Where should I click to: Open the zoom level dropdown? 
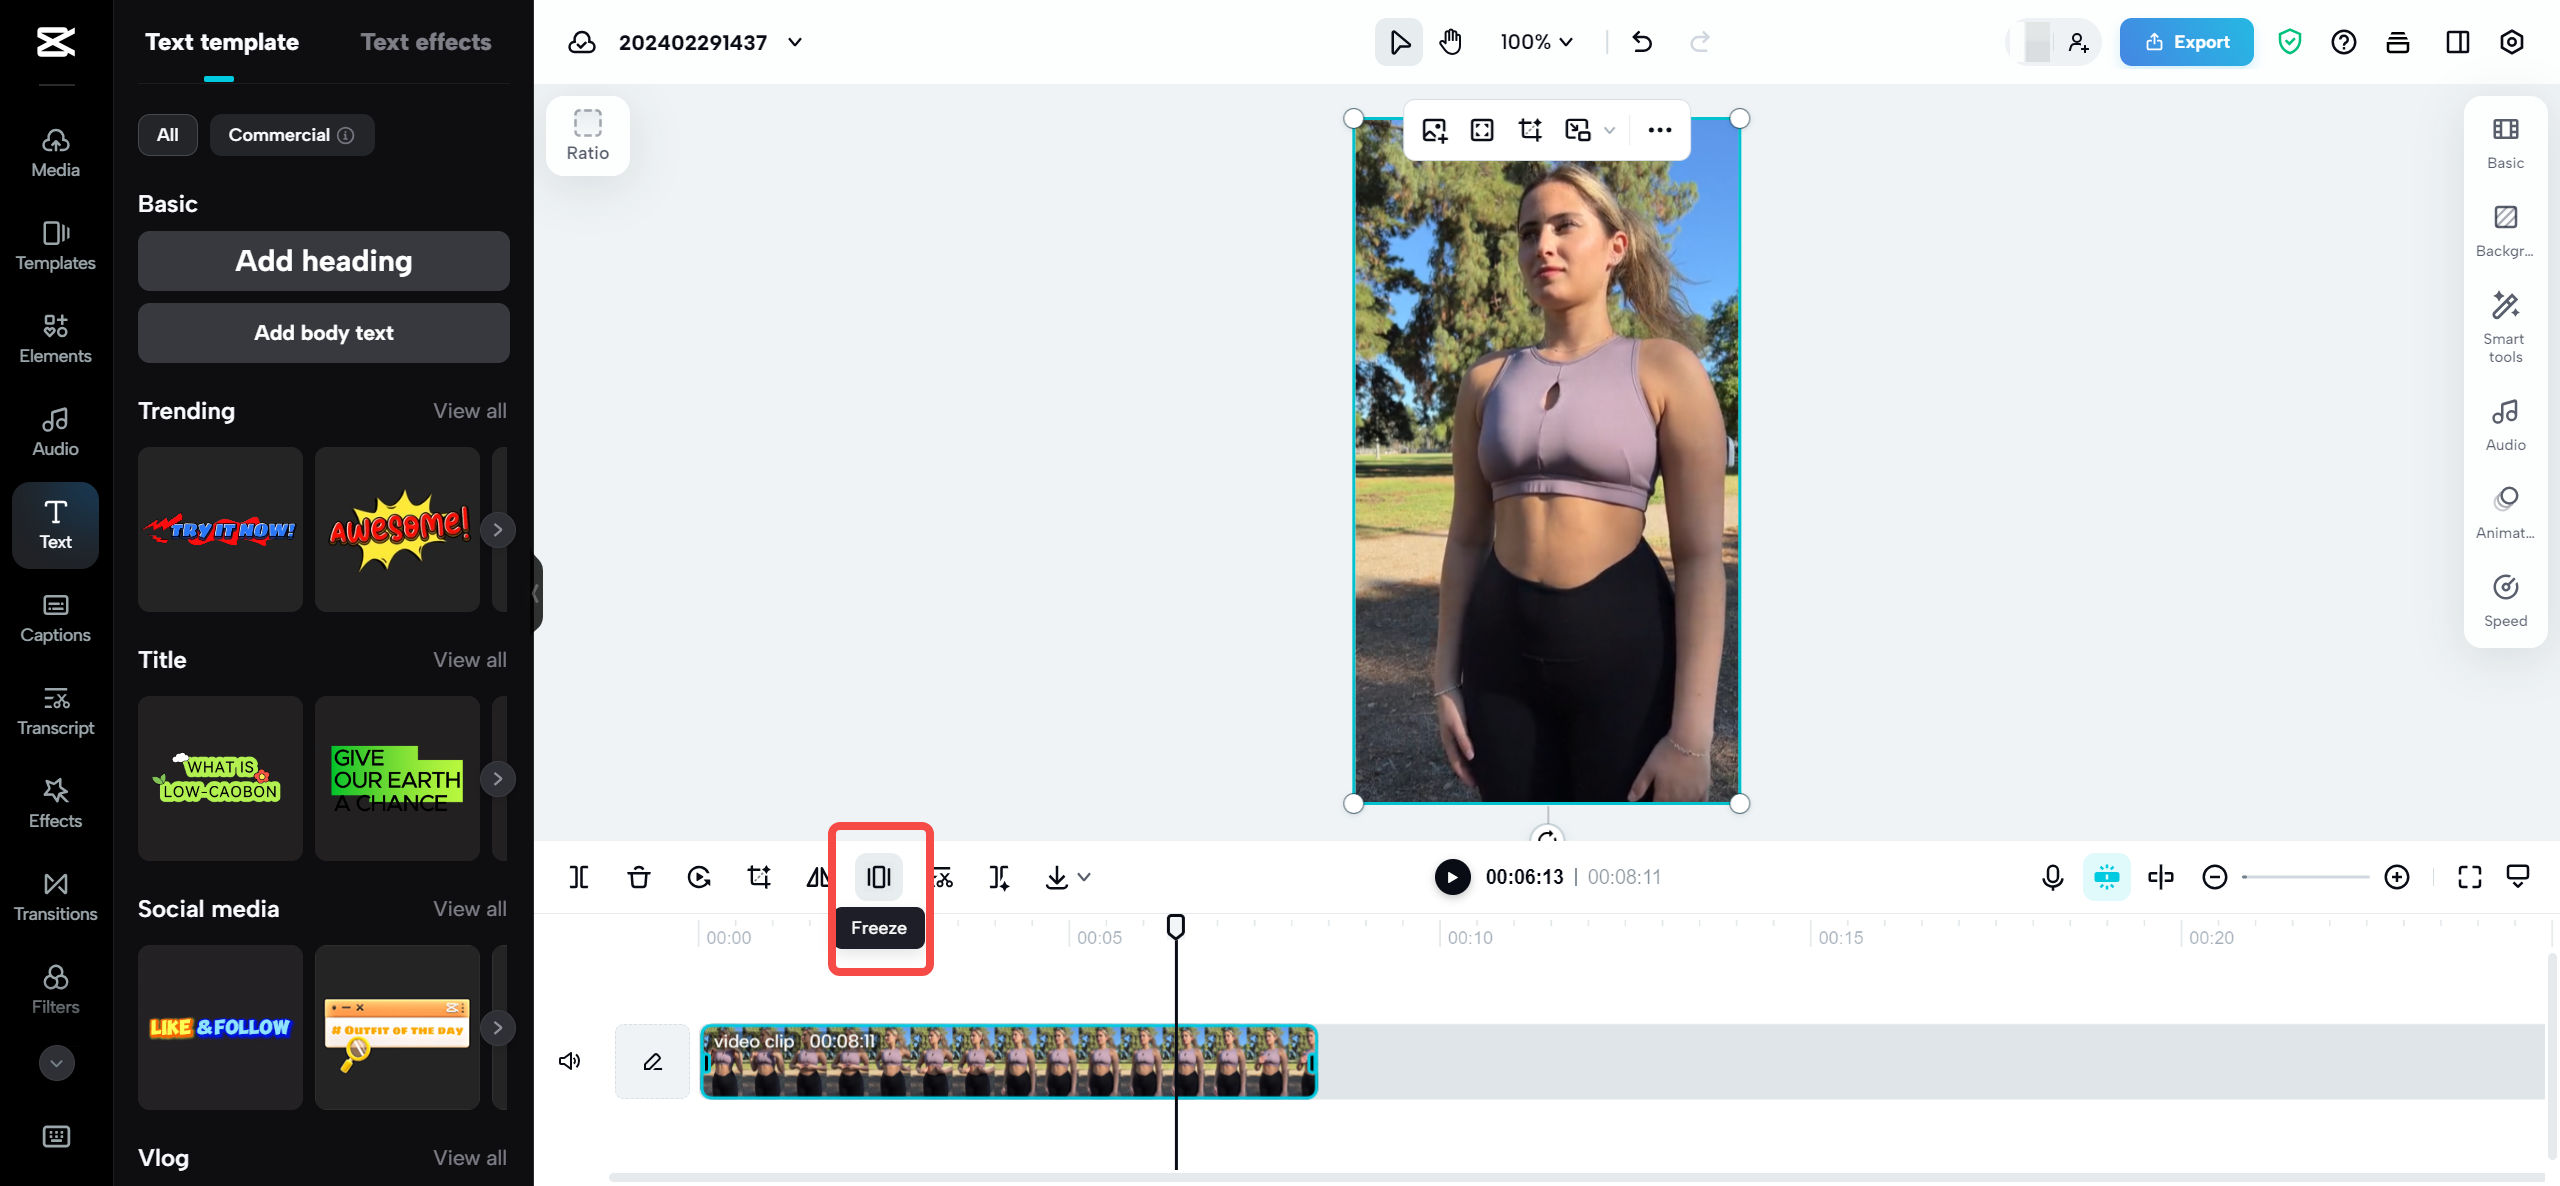1535,42
